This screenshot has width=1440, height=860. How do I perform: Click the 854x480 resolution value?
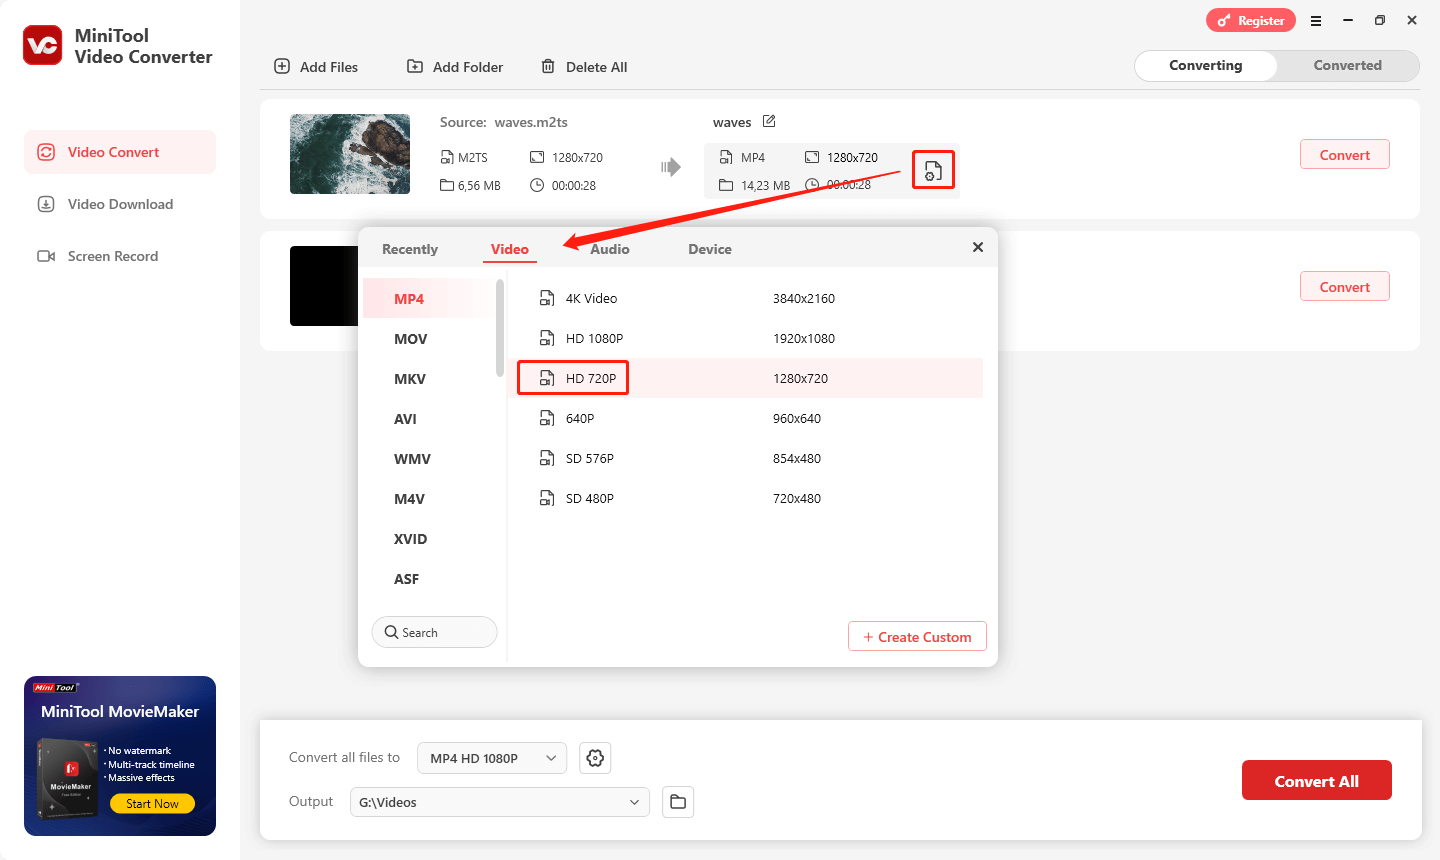[797, 458]
